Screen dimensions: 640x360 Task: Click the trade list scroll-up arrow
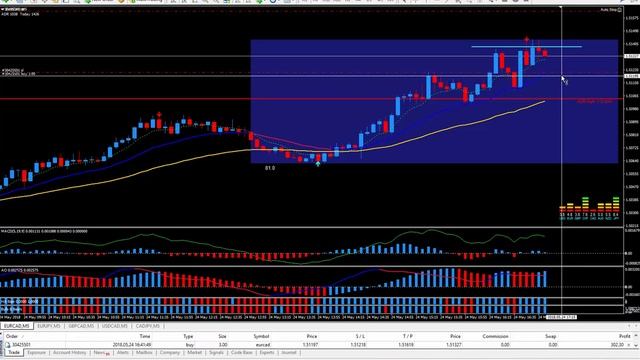point(636,336)
